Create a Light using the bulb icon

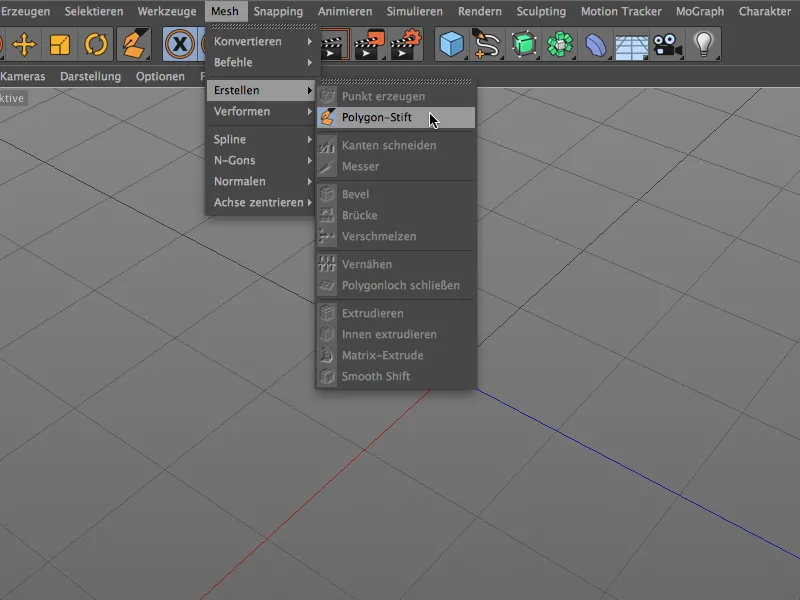[x=703, y=45]
